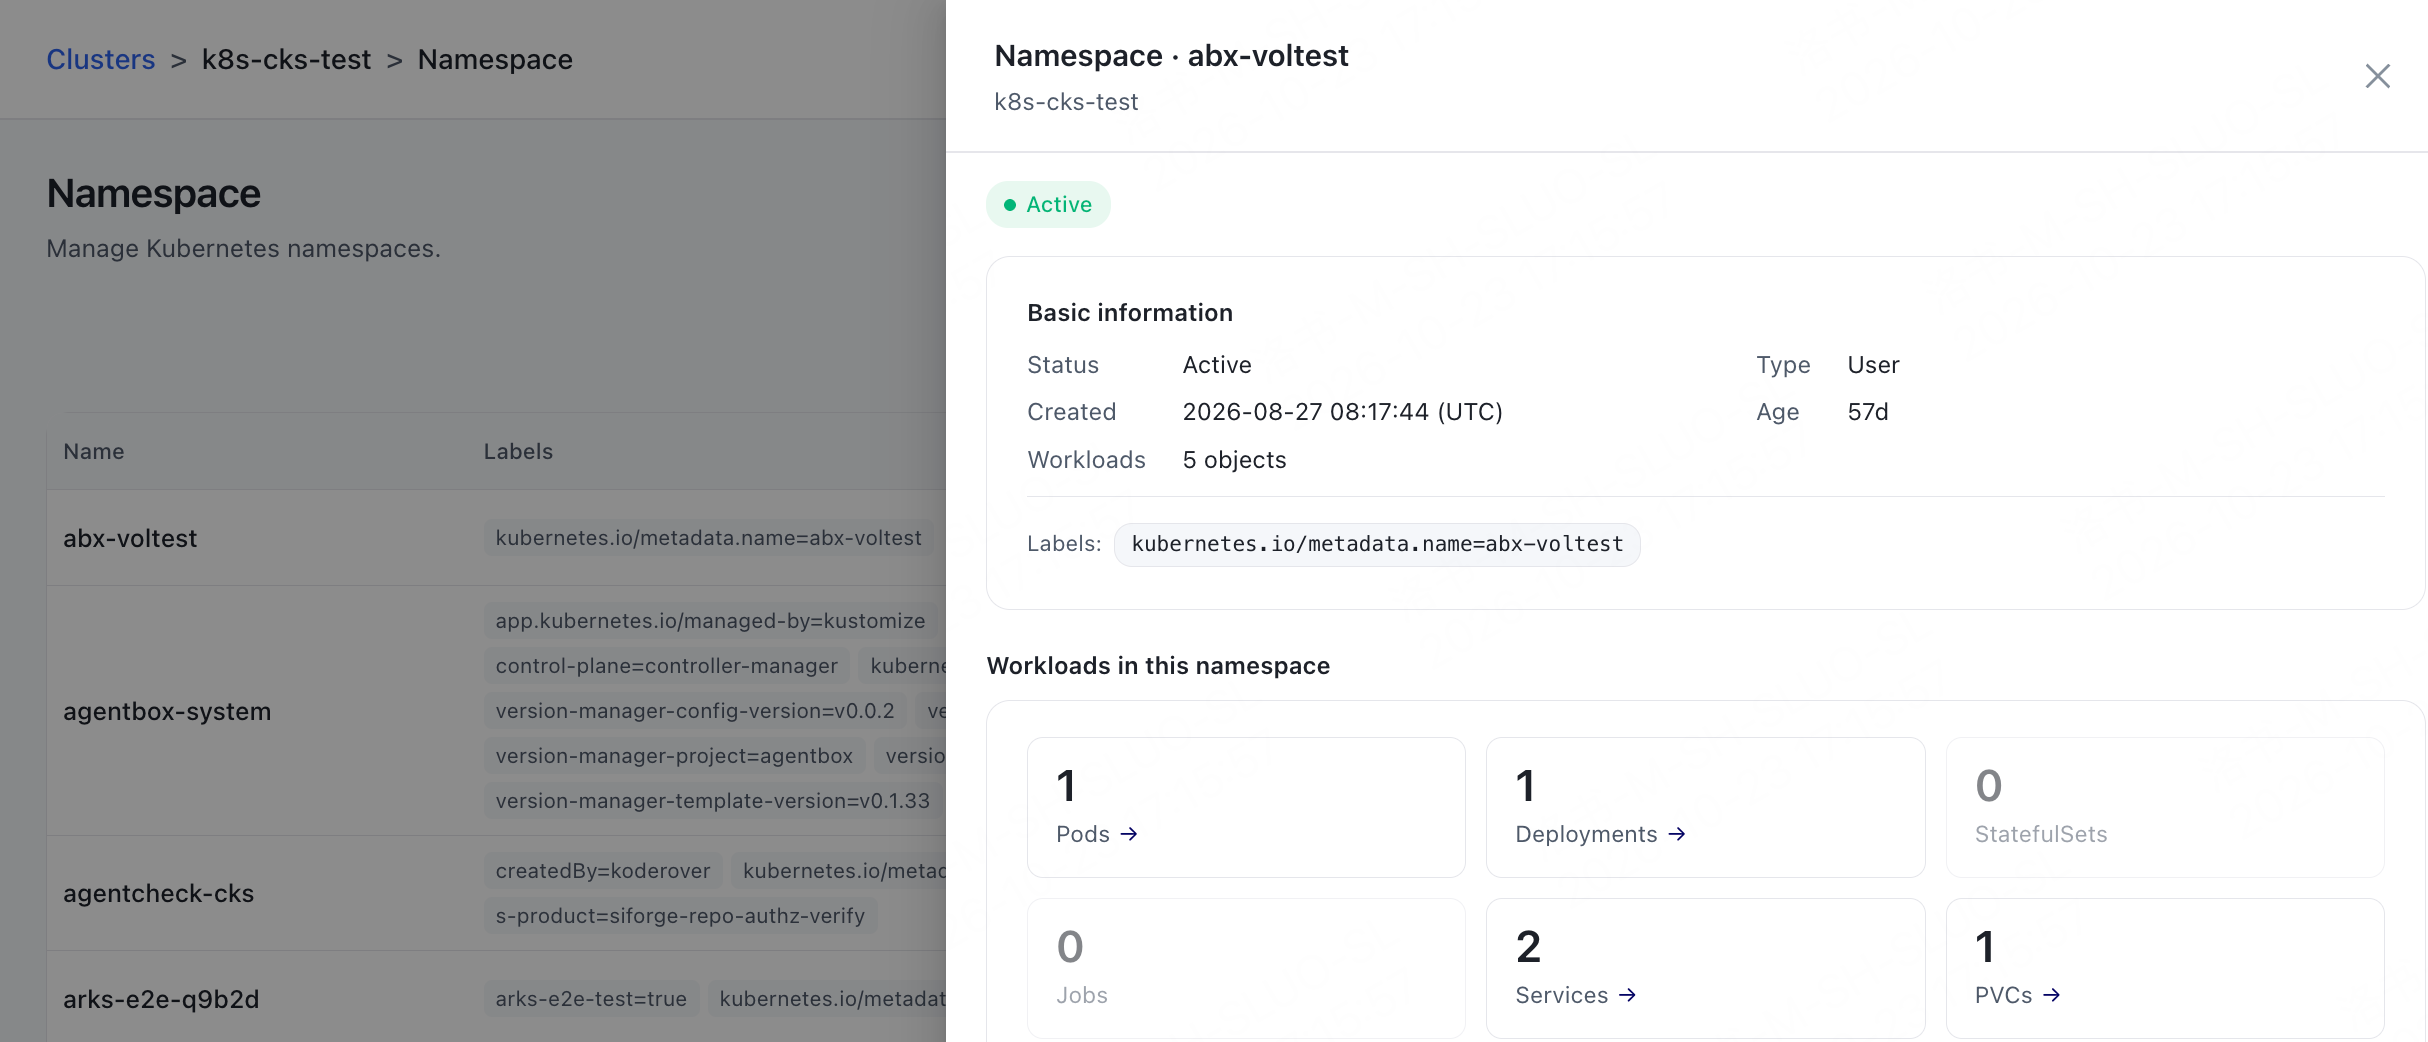Select the StatefulSets card showing 0
The width and height of the screenshot is (2428, 1042).
point(2165,807)
